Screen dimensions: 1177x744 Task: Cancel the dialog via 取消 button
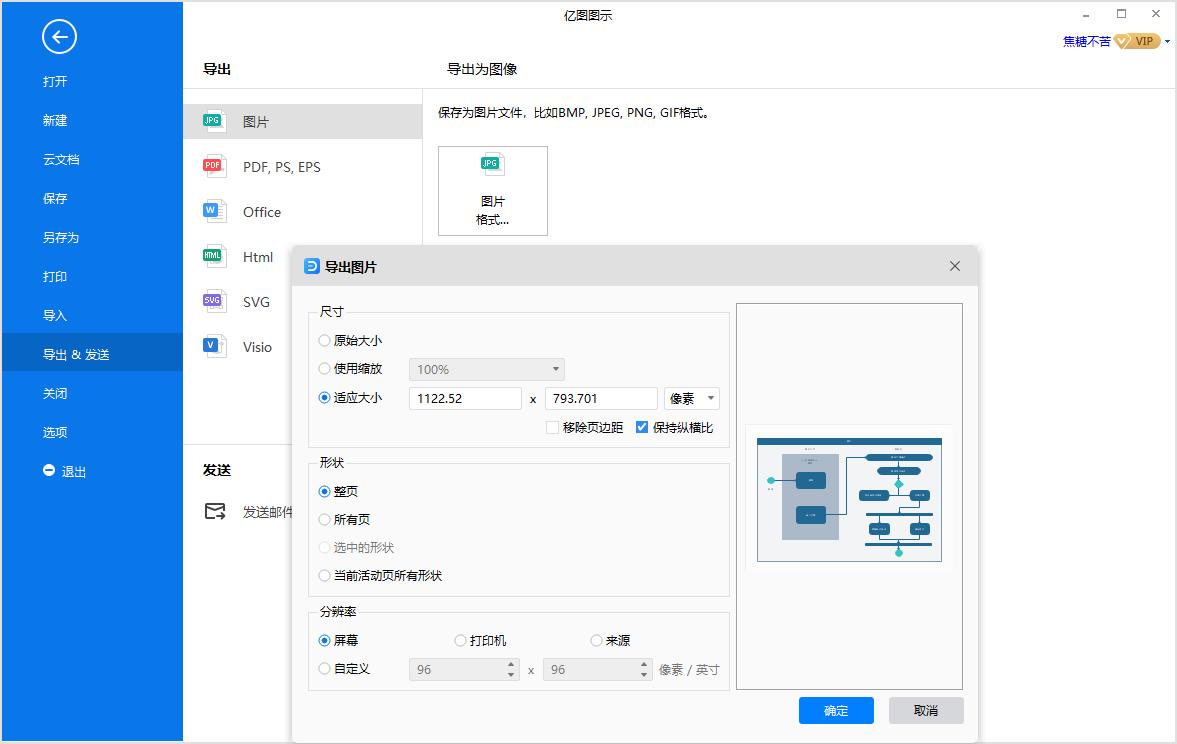tap(925, 710)
